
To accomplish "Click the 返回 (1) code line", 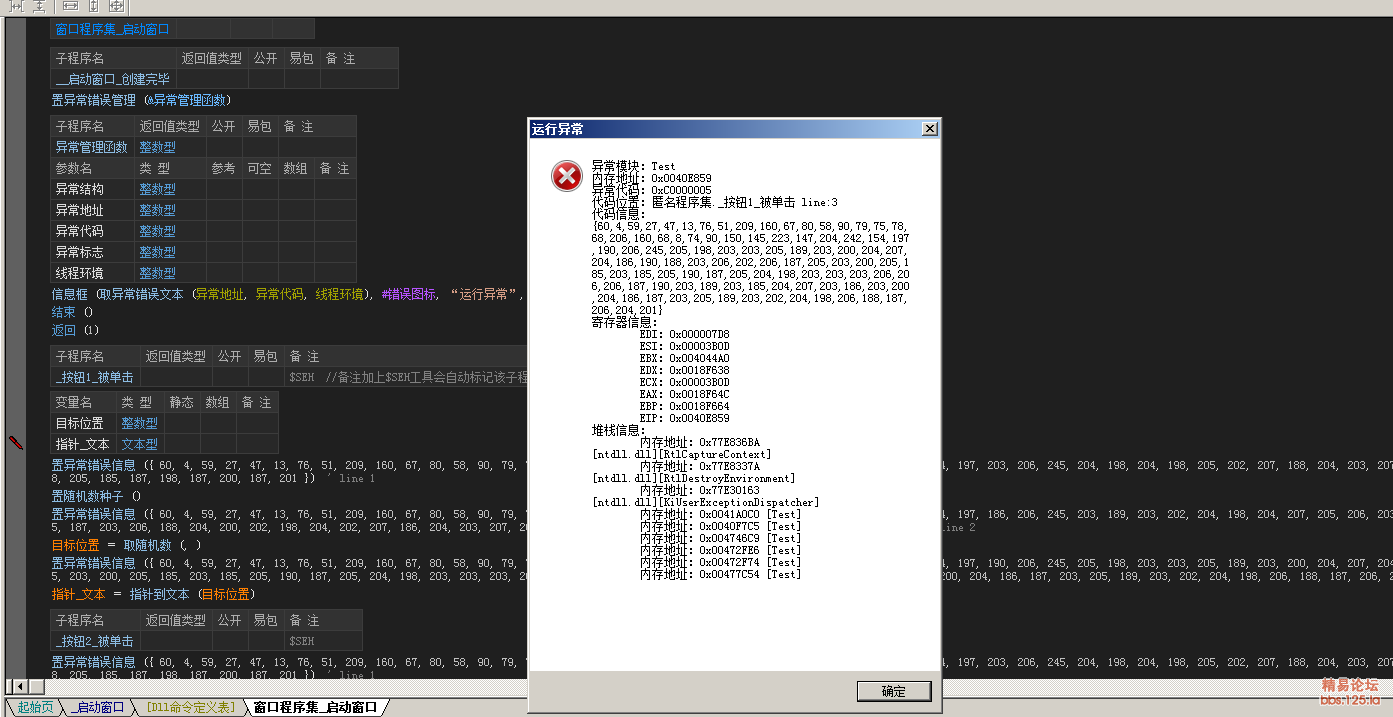I will click(76, 330).
